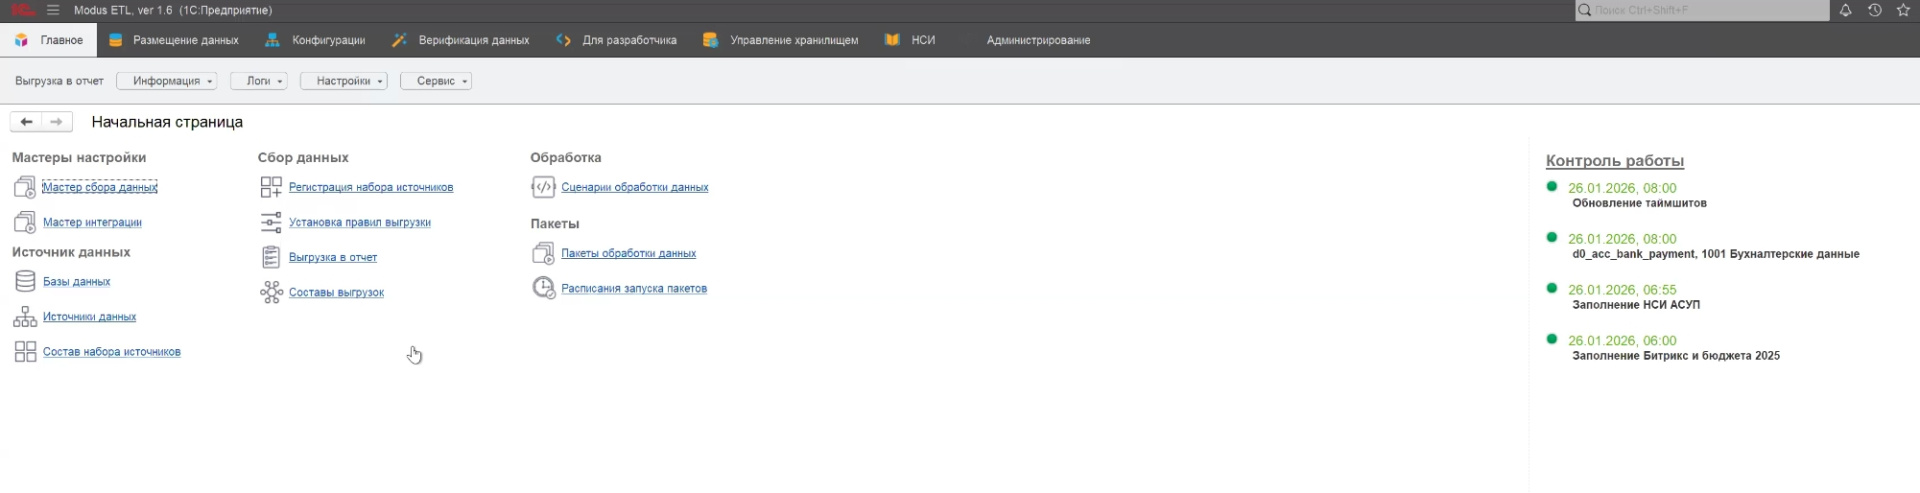1920x493 pixels.
Task: Open the main hamburger menu icon
Action: pos(53,10)
